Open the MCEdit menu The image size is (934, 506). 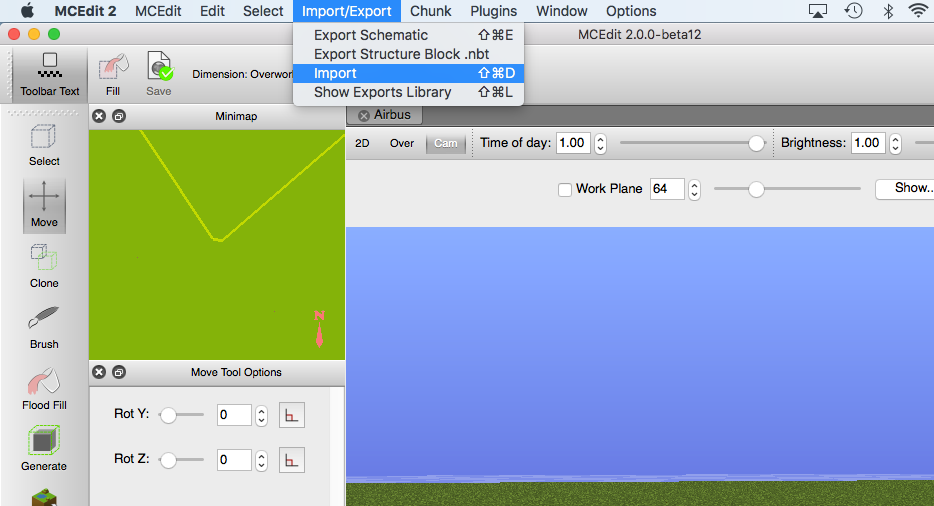(x=158, y=11)
